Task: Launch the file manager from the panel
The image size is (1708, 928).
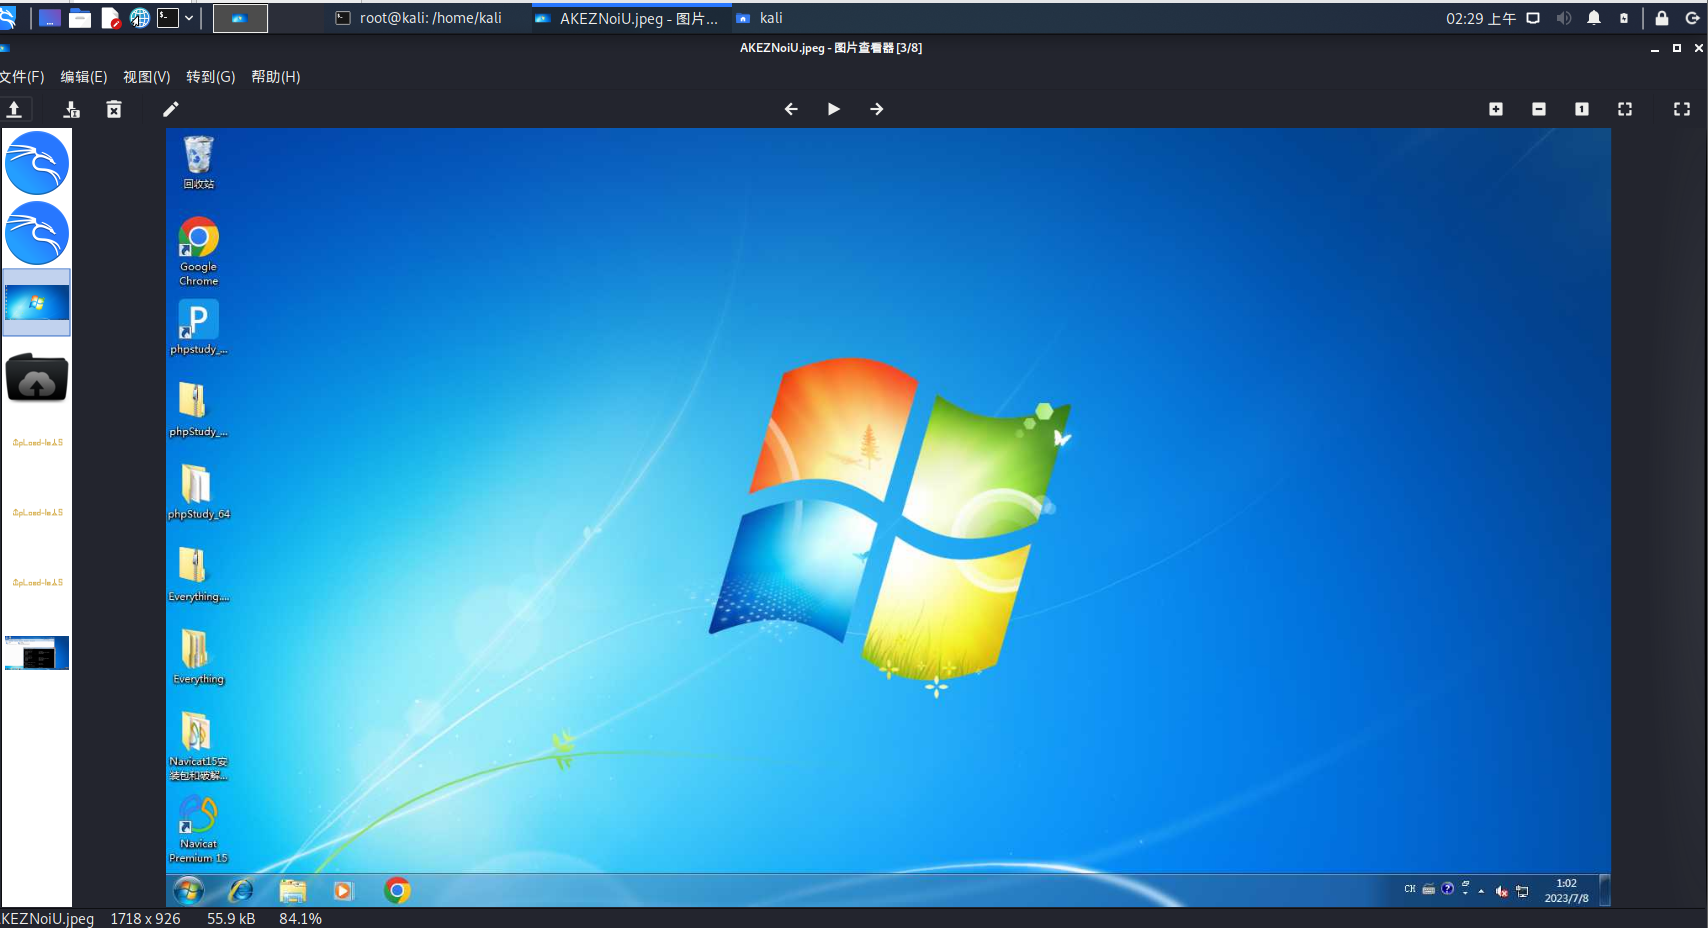Action: pos(80,18)
